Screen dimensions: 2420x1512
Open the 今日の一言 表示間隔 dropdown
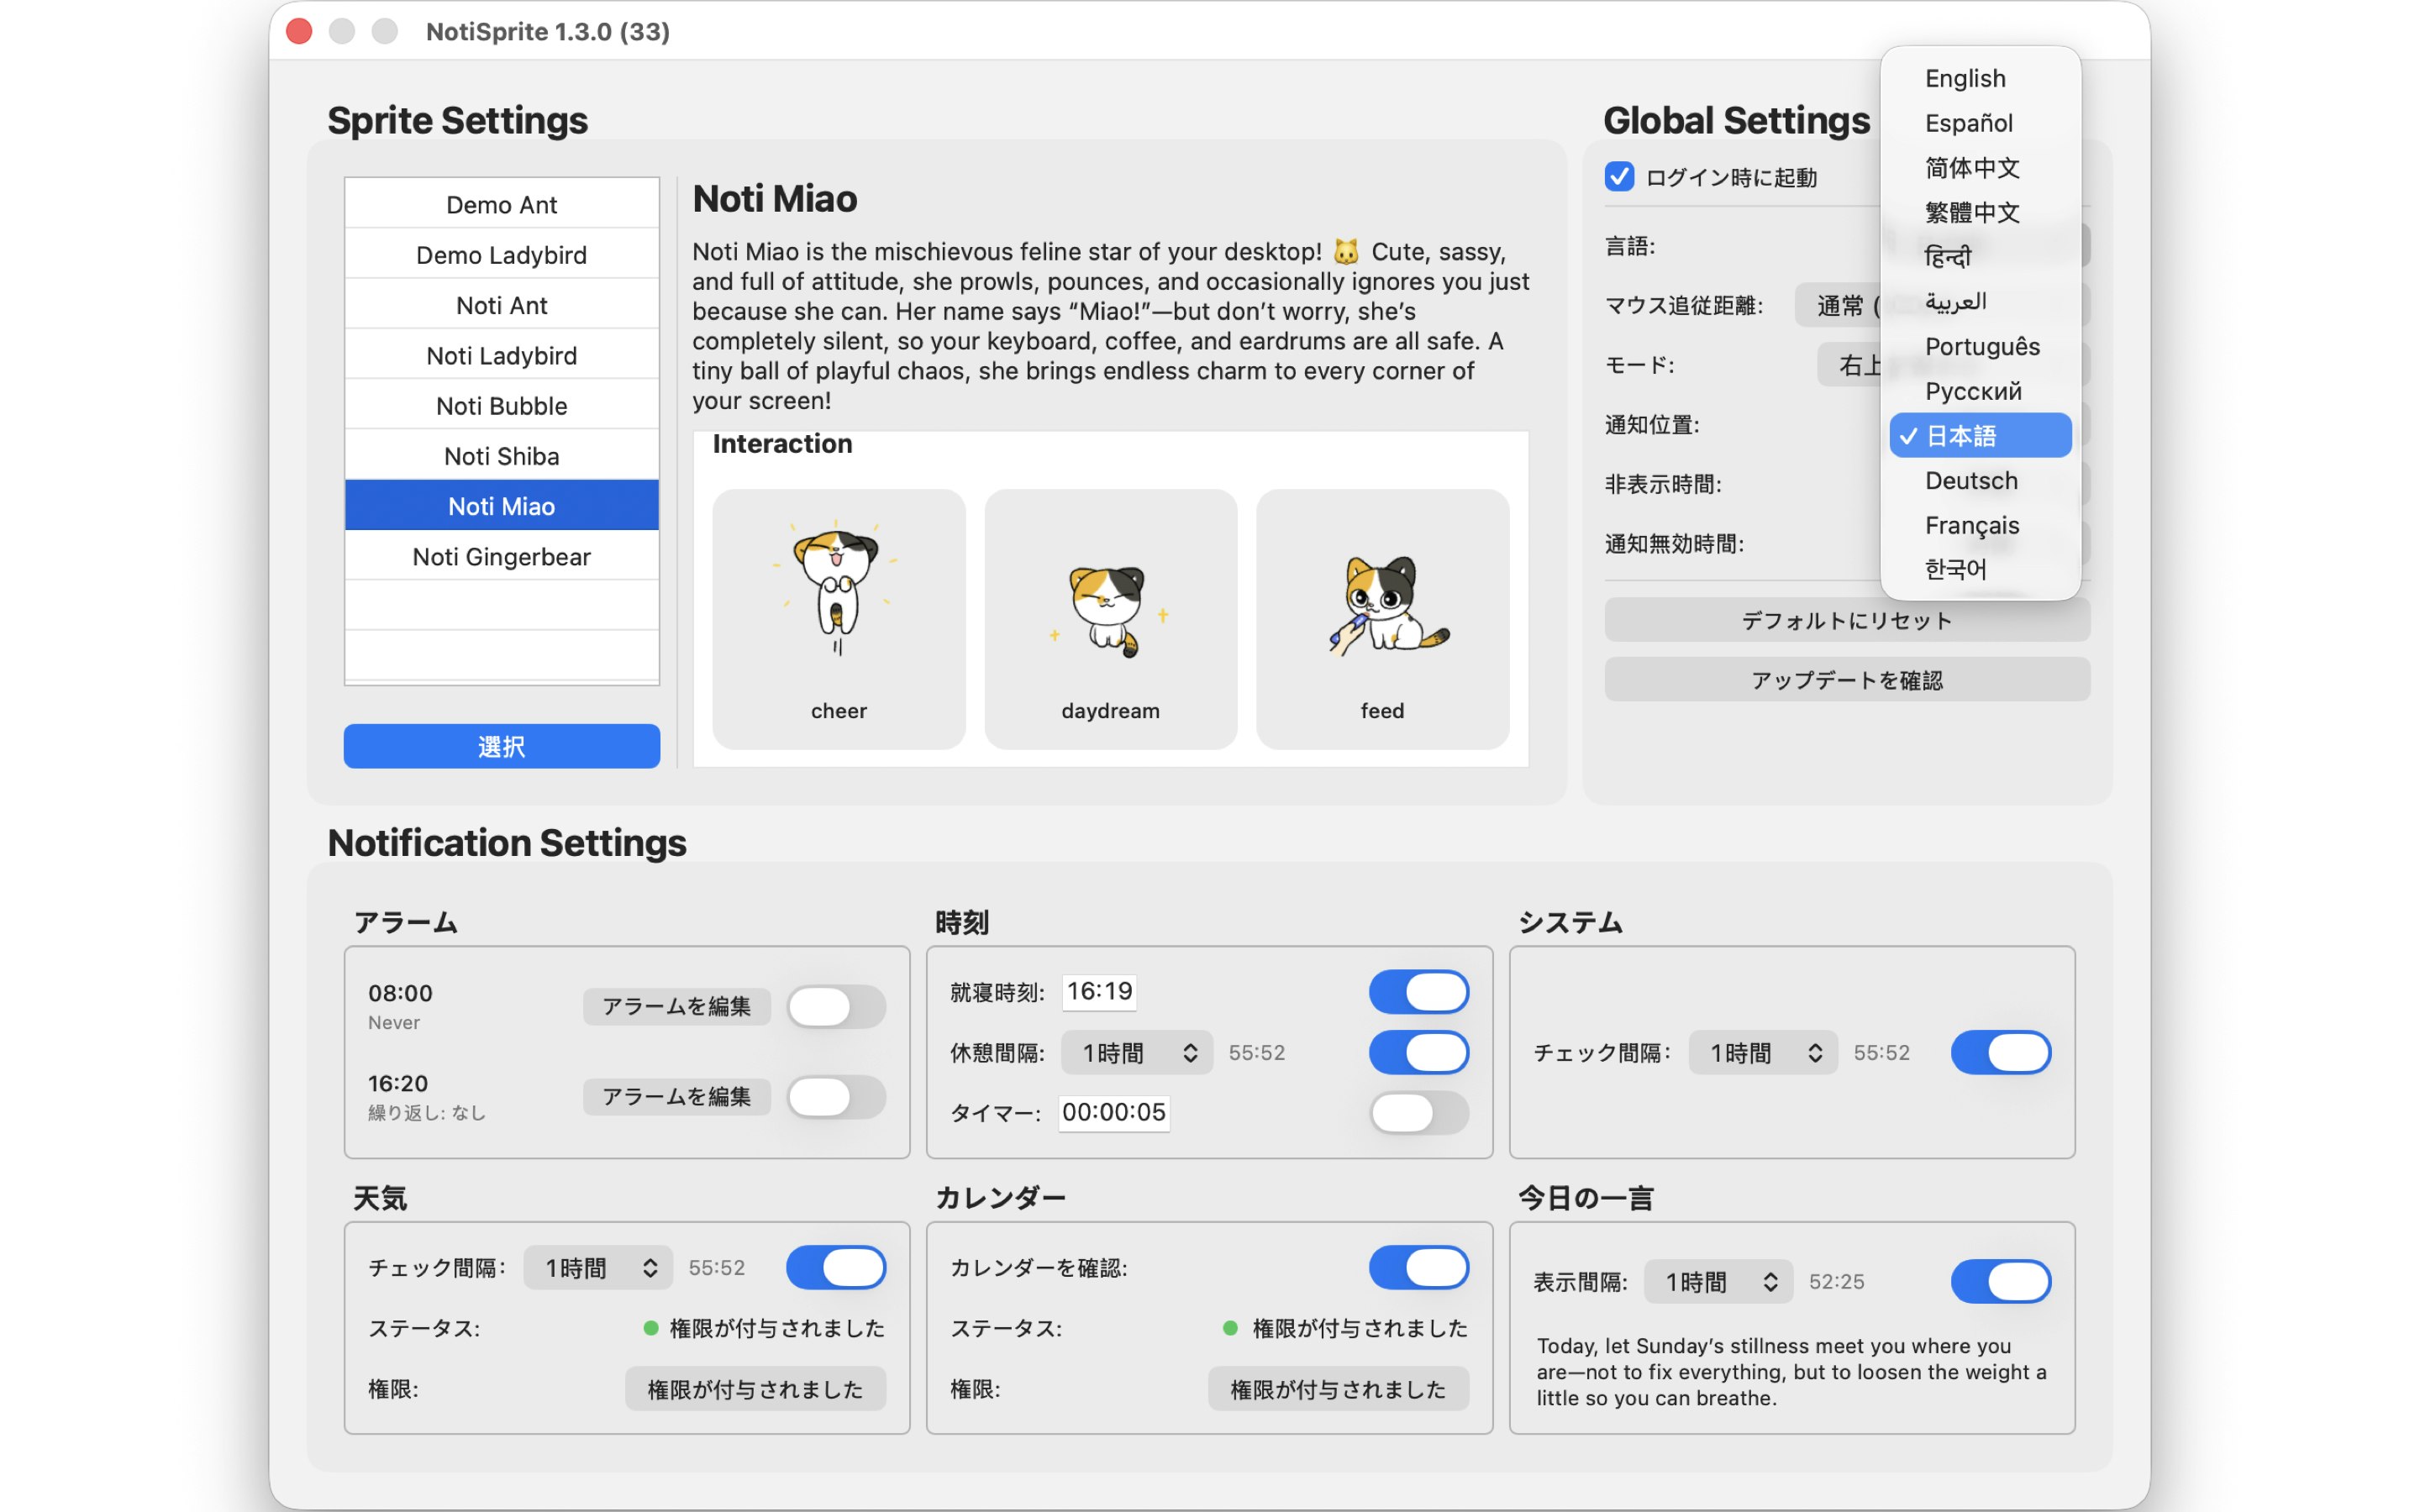[x=1717, y=1281]
